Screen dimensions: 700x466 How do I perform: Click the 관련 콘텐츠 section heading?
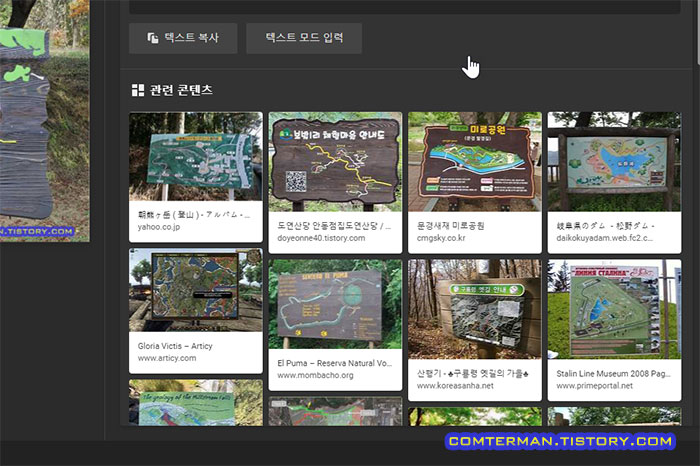[172, 90]
